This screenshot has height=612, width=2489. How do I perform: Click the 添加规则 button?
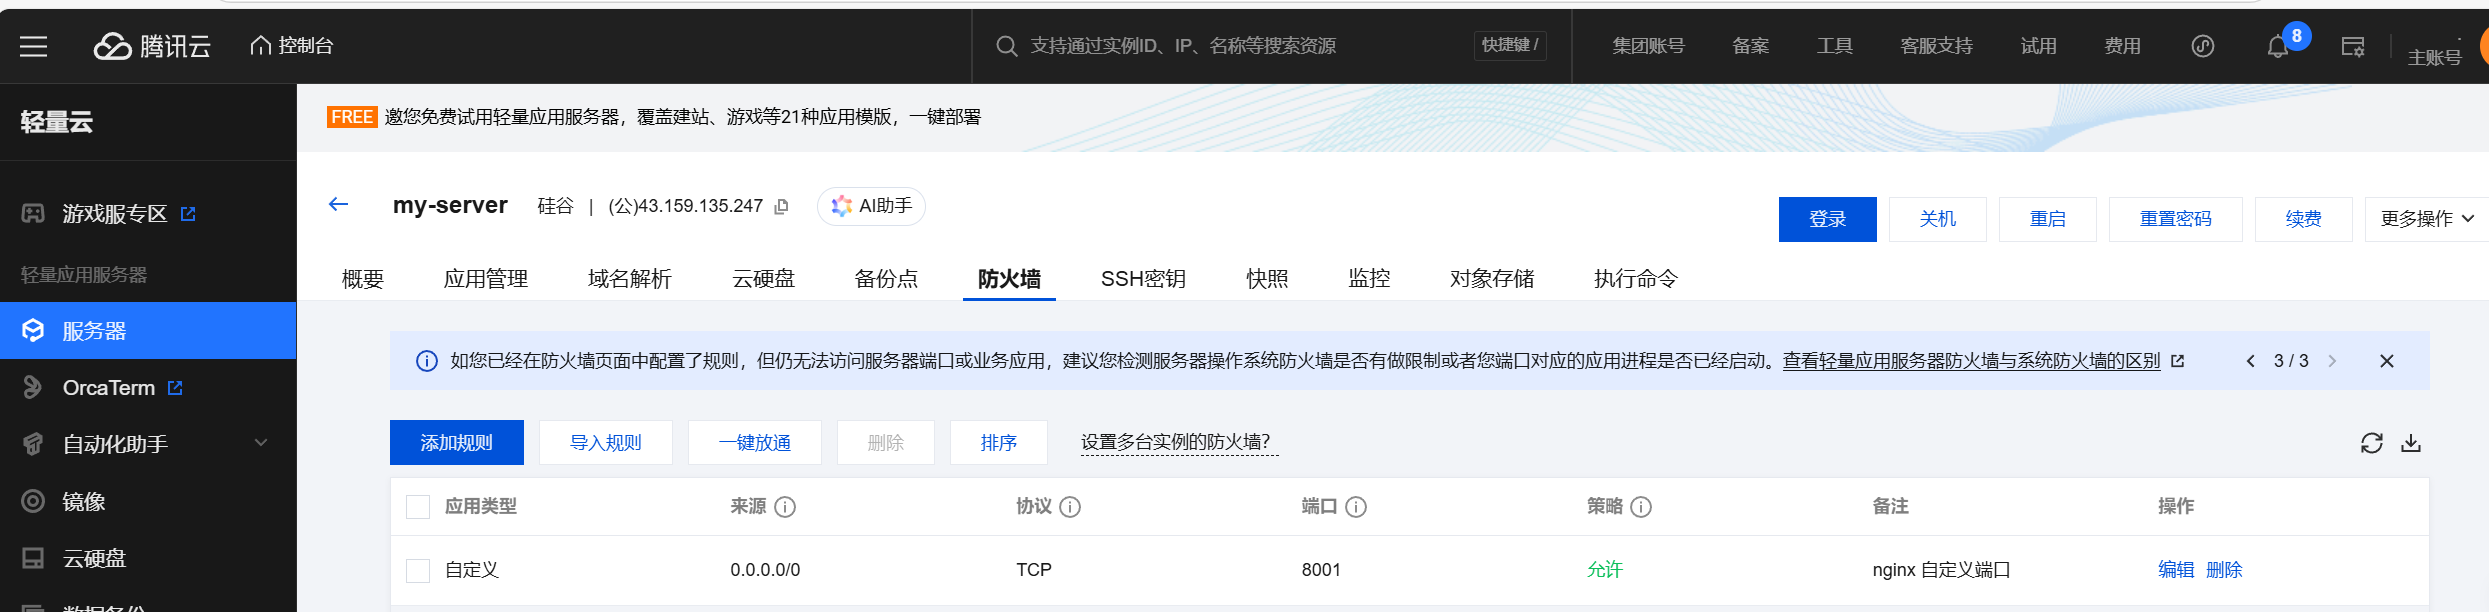(457, 442)
